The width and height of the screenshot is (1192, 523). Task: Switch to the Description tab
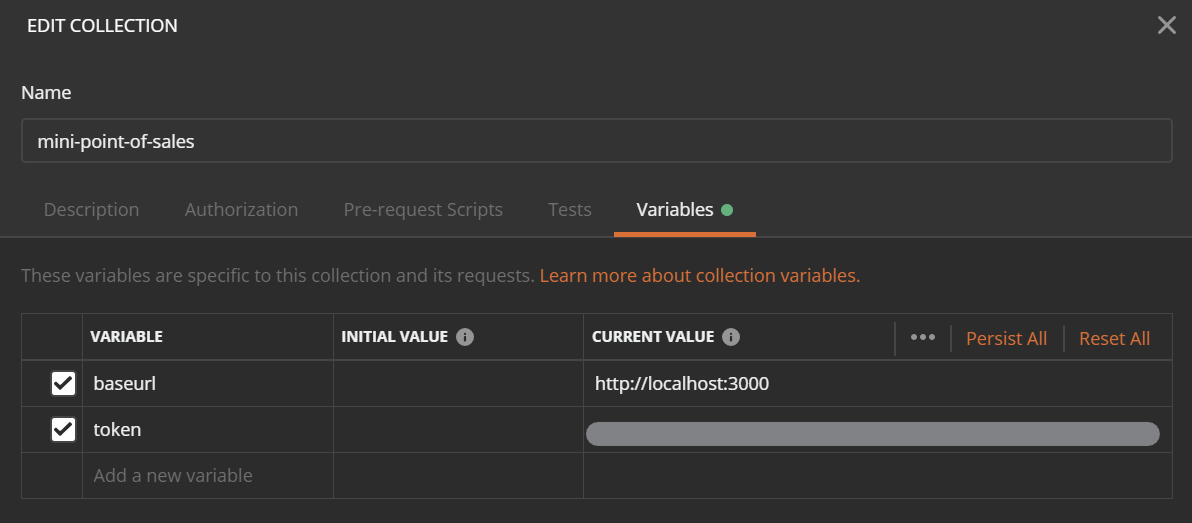click(91, 210)
